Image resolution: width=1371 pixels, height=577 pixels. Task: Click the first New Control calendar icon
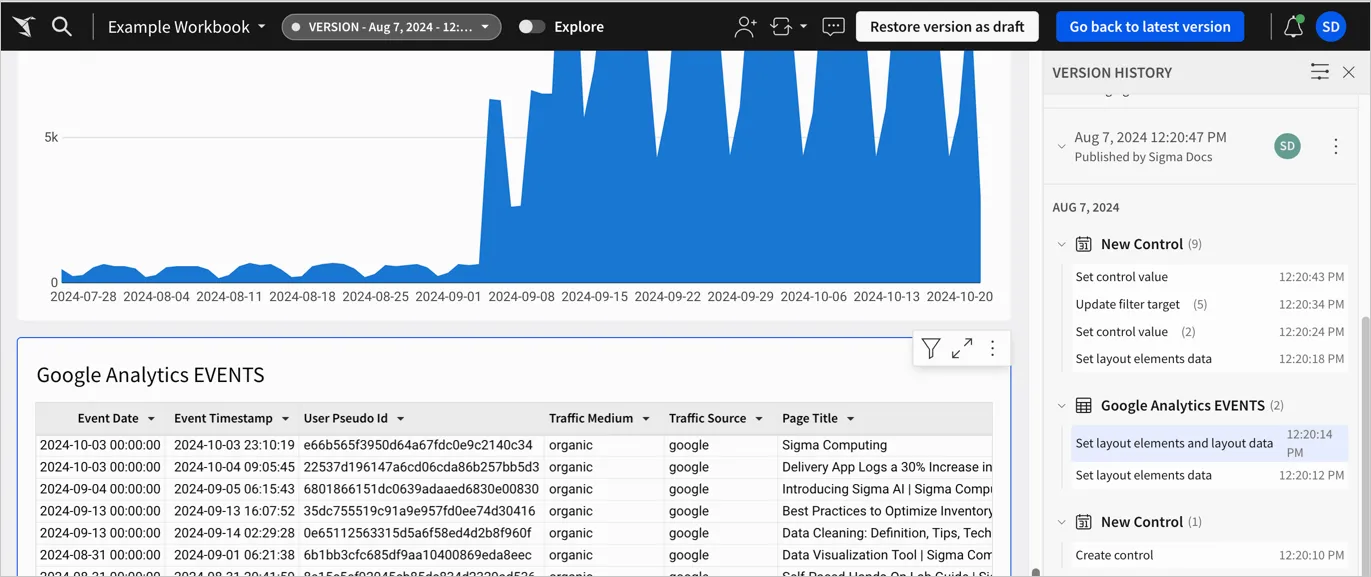point(1083,244)
